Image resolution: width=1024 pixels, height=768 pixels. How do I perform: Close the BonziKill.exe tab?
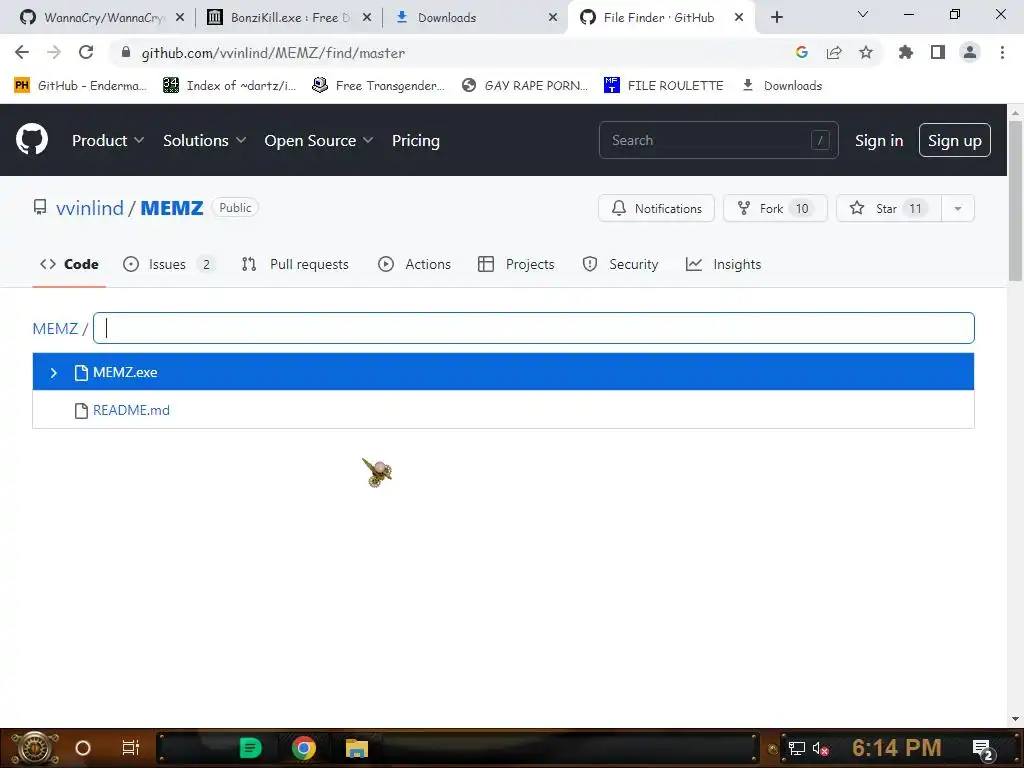(367, 18)
